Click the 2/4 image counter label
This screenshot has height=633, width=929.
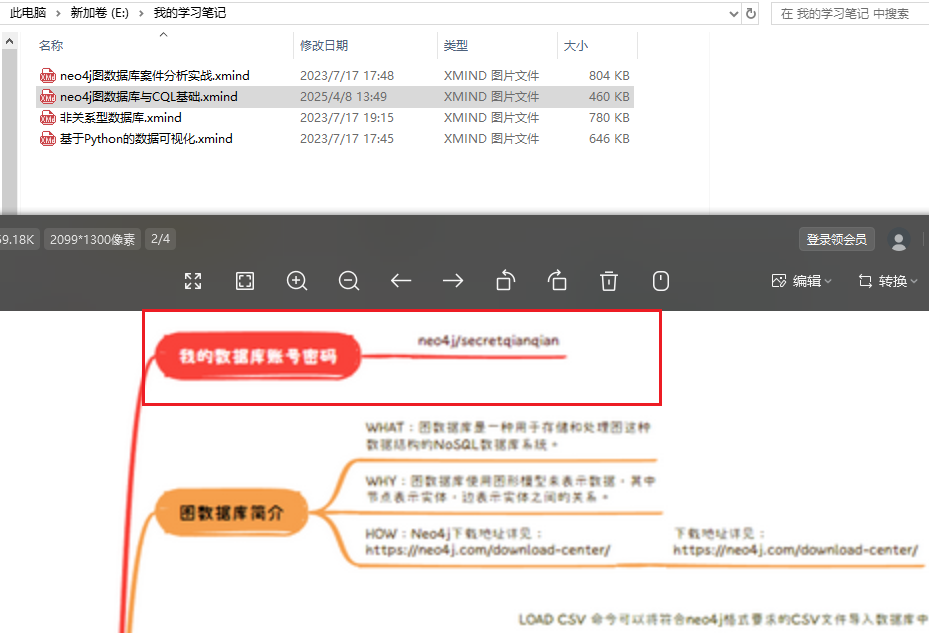pos(161,239)
